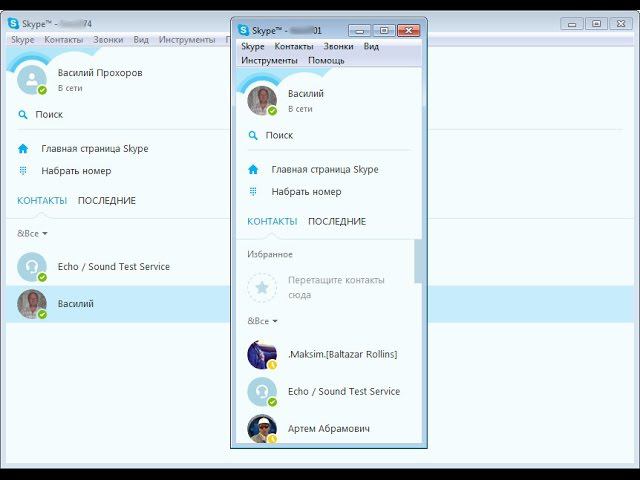Click the search magnifier icon in the front window
The width and height of the screenshot is (640, 480).
point(253,135)
